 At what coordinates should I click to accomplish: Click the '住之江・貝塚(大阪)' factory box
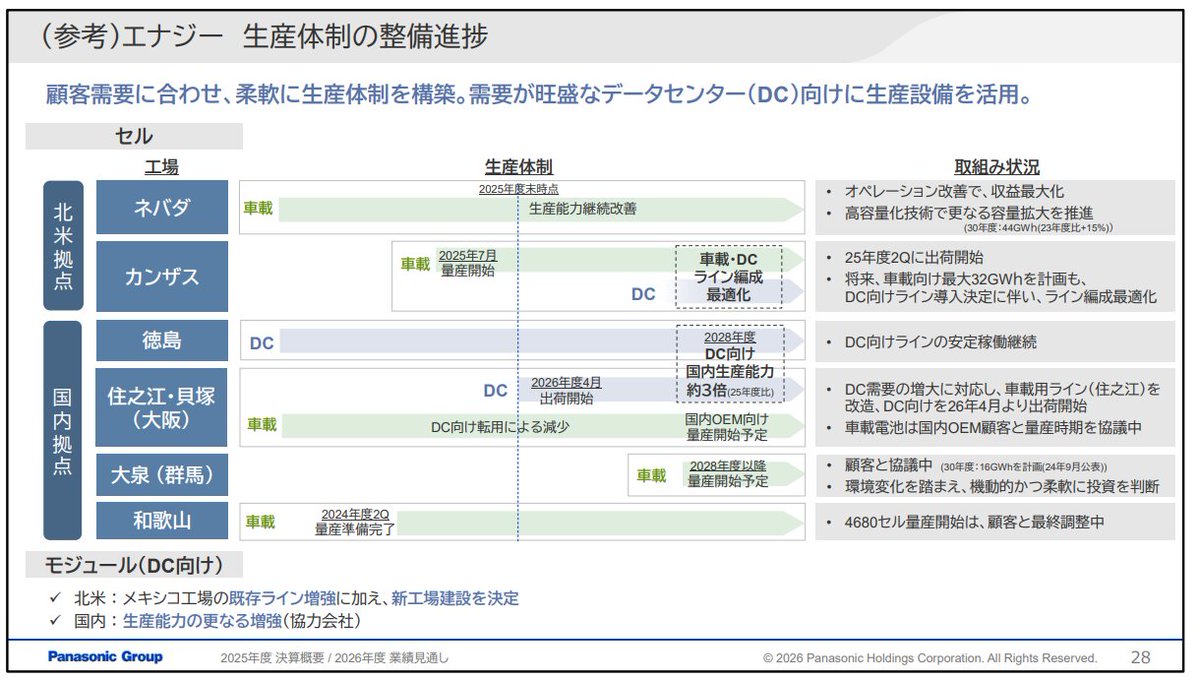[x=162, y=407]
